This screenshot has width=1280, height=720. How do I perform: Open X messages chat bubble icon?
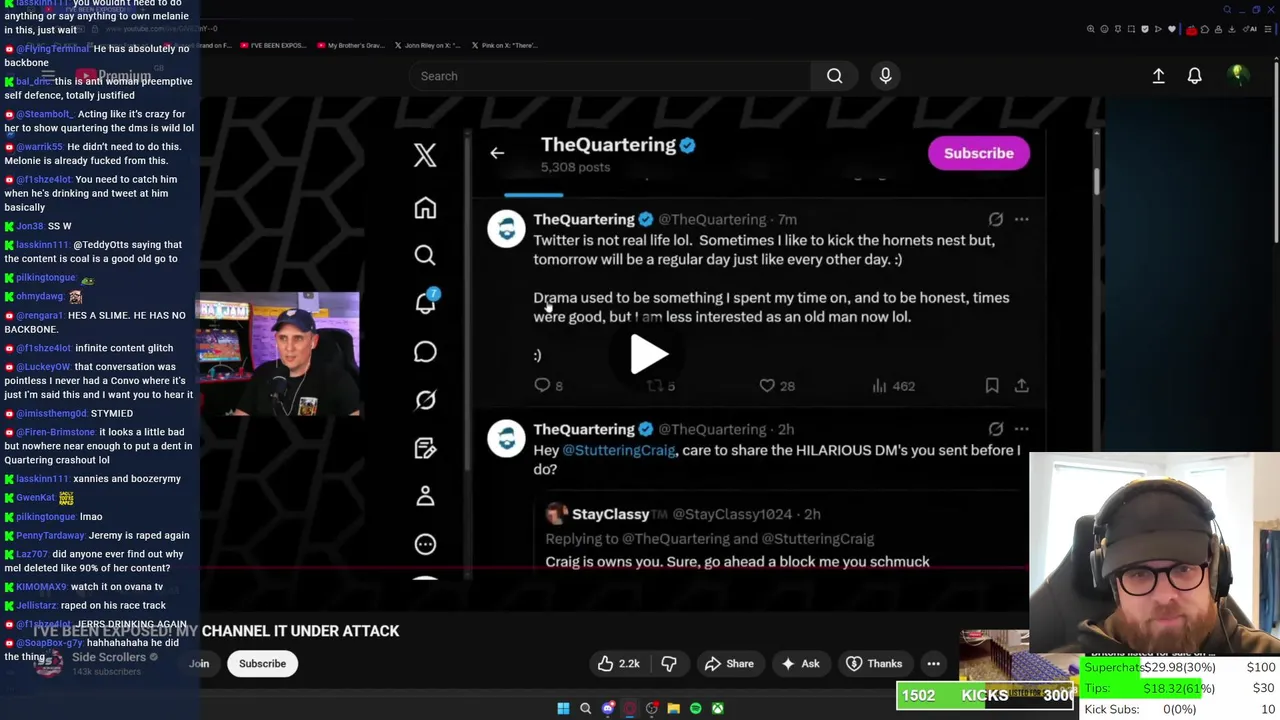425,351
